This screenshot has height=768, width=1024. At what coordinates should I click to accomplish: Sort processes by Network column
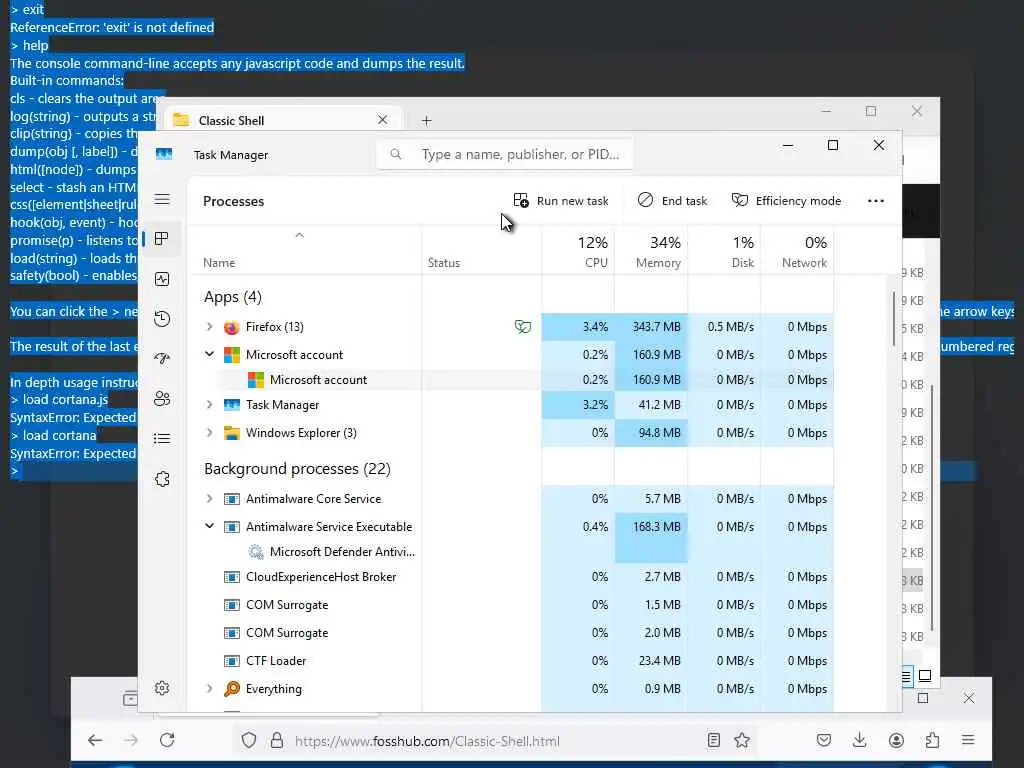point(797,251)
